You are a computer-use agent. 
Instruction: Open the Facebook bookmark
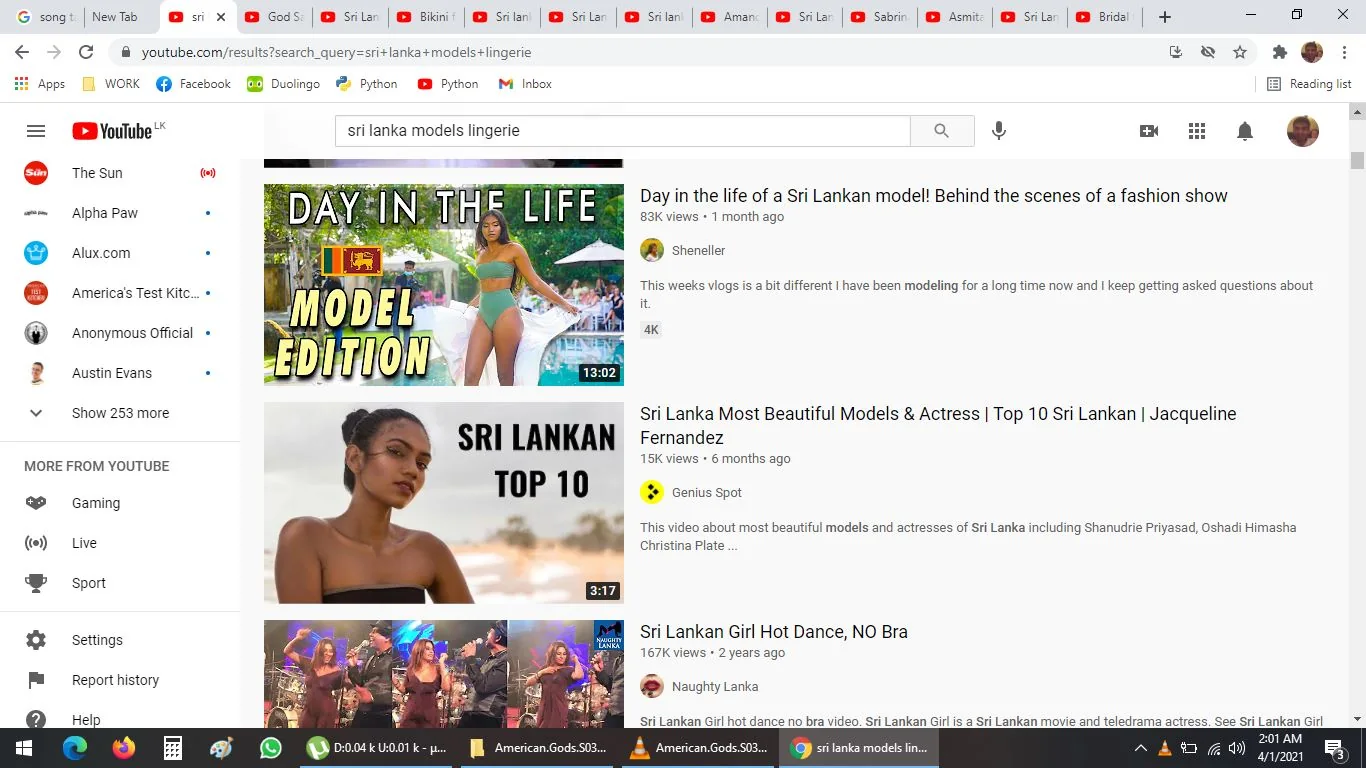(193, 84)
